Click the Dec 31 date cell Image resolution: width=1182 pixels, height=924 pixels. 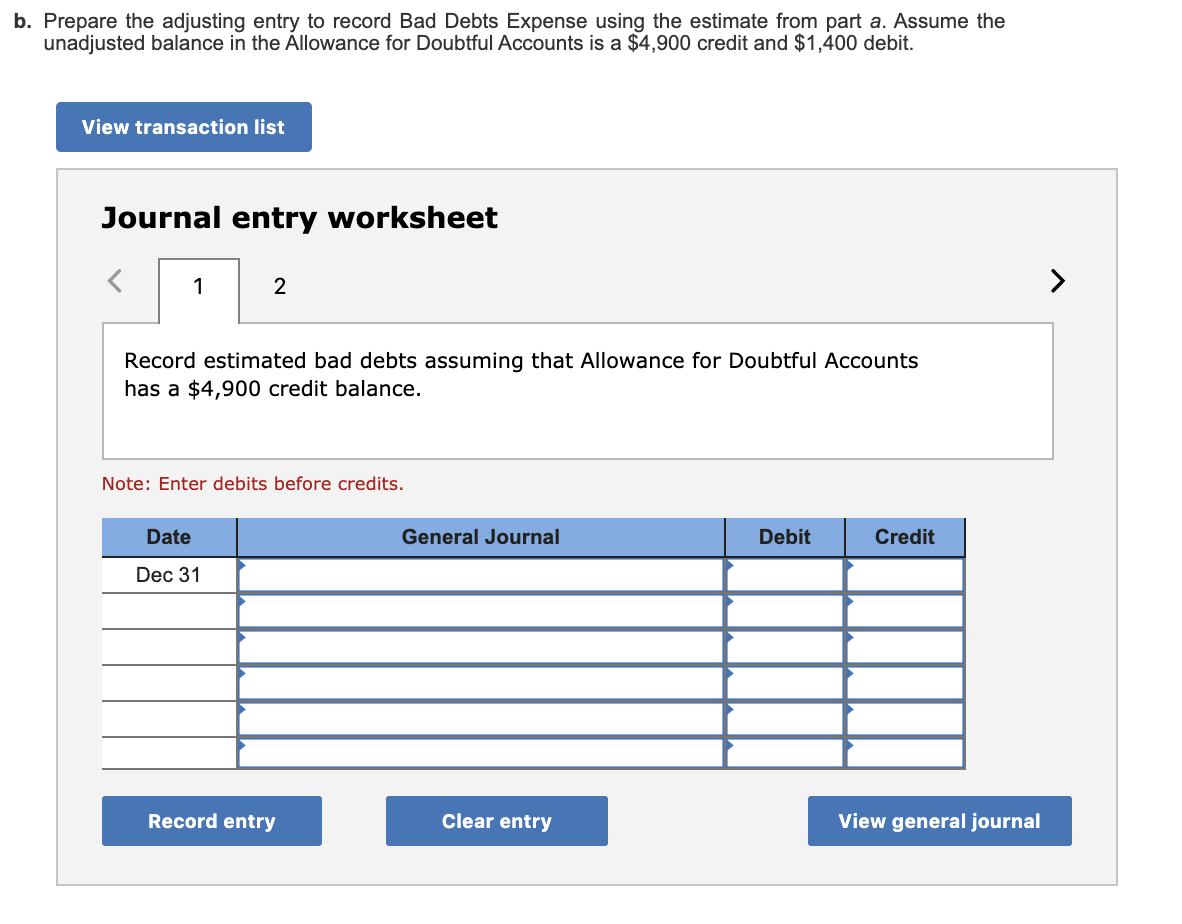169,575
